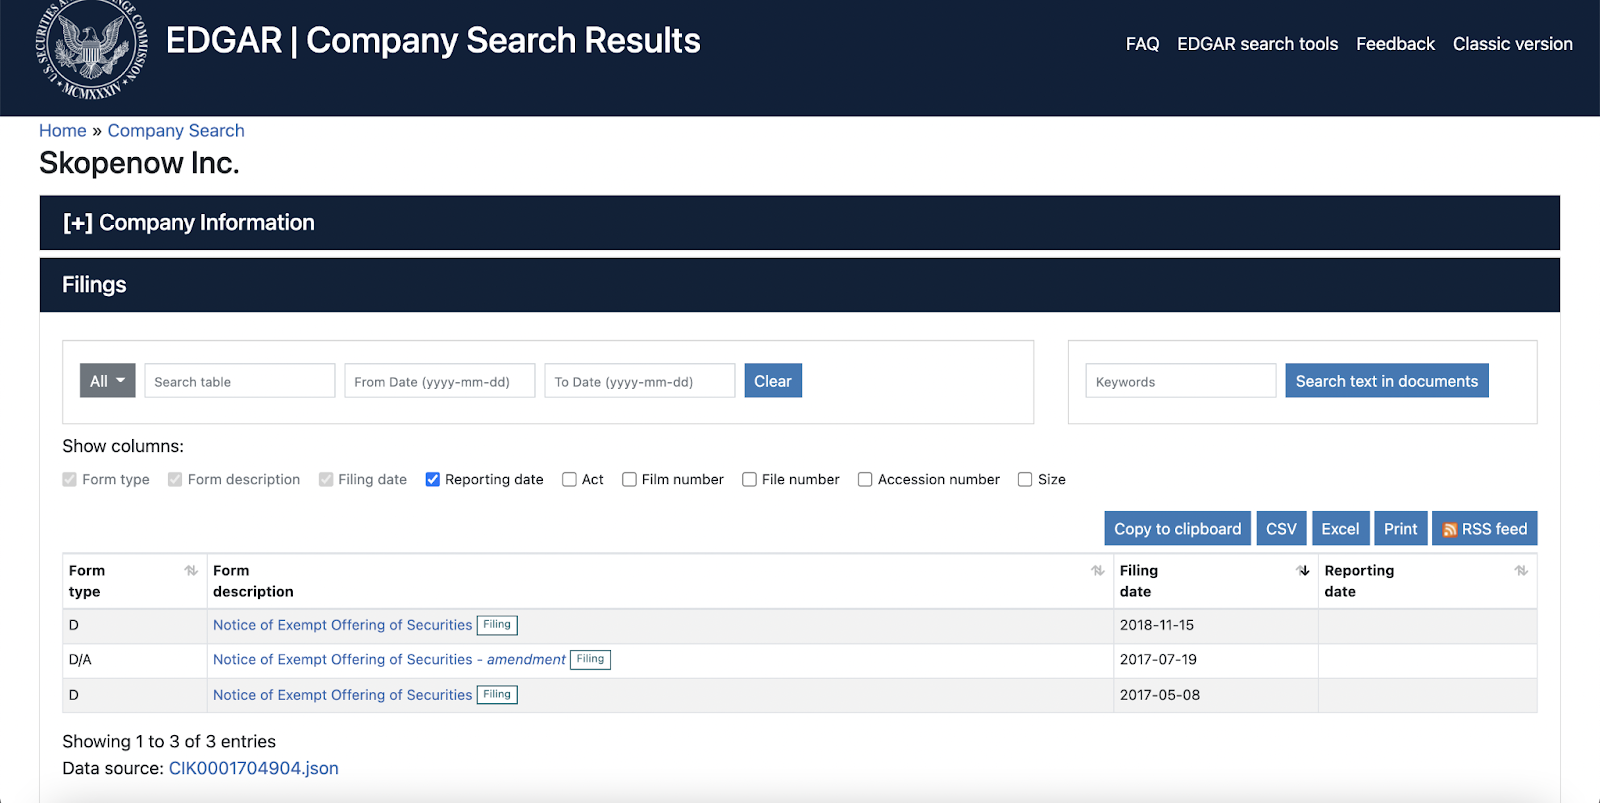Enable the File number column checkbox
1600x803 pixels.
pos(749,480)
